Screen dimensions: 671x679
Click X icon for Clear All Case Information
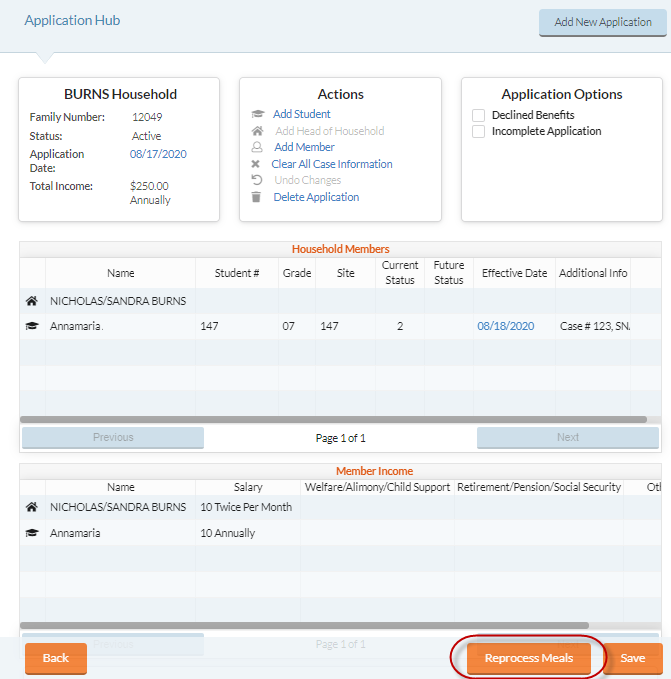256,164
